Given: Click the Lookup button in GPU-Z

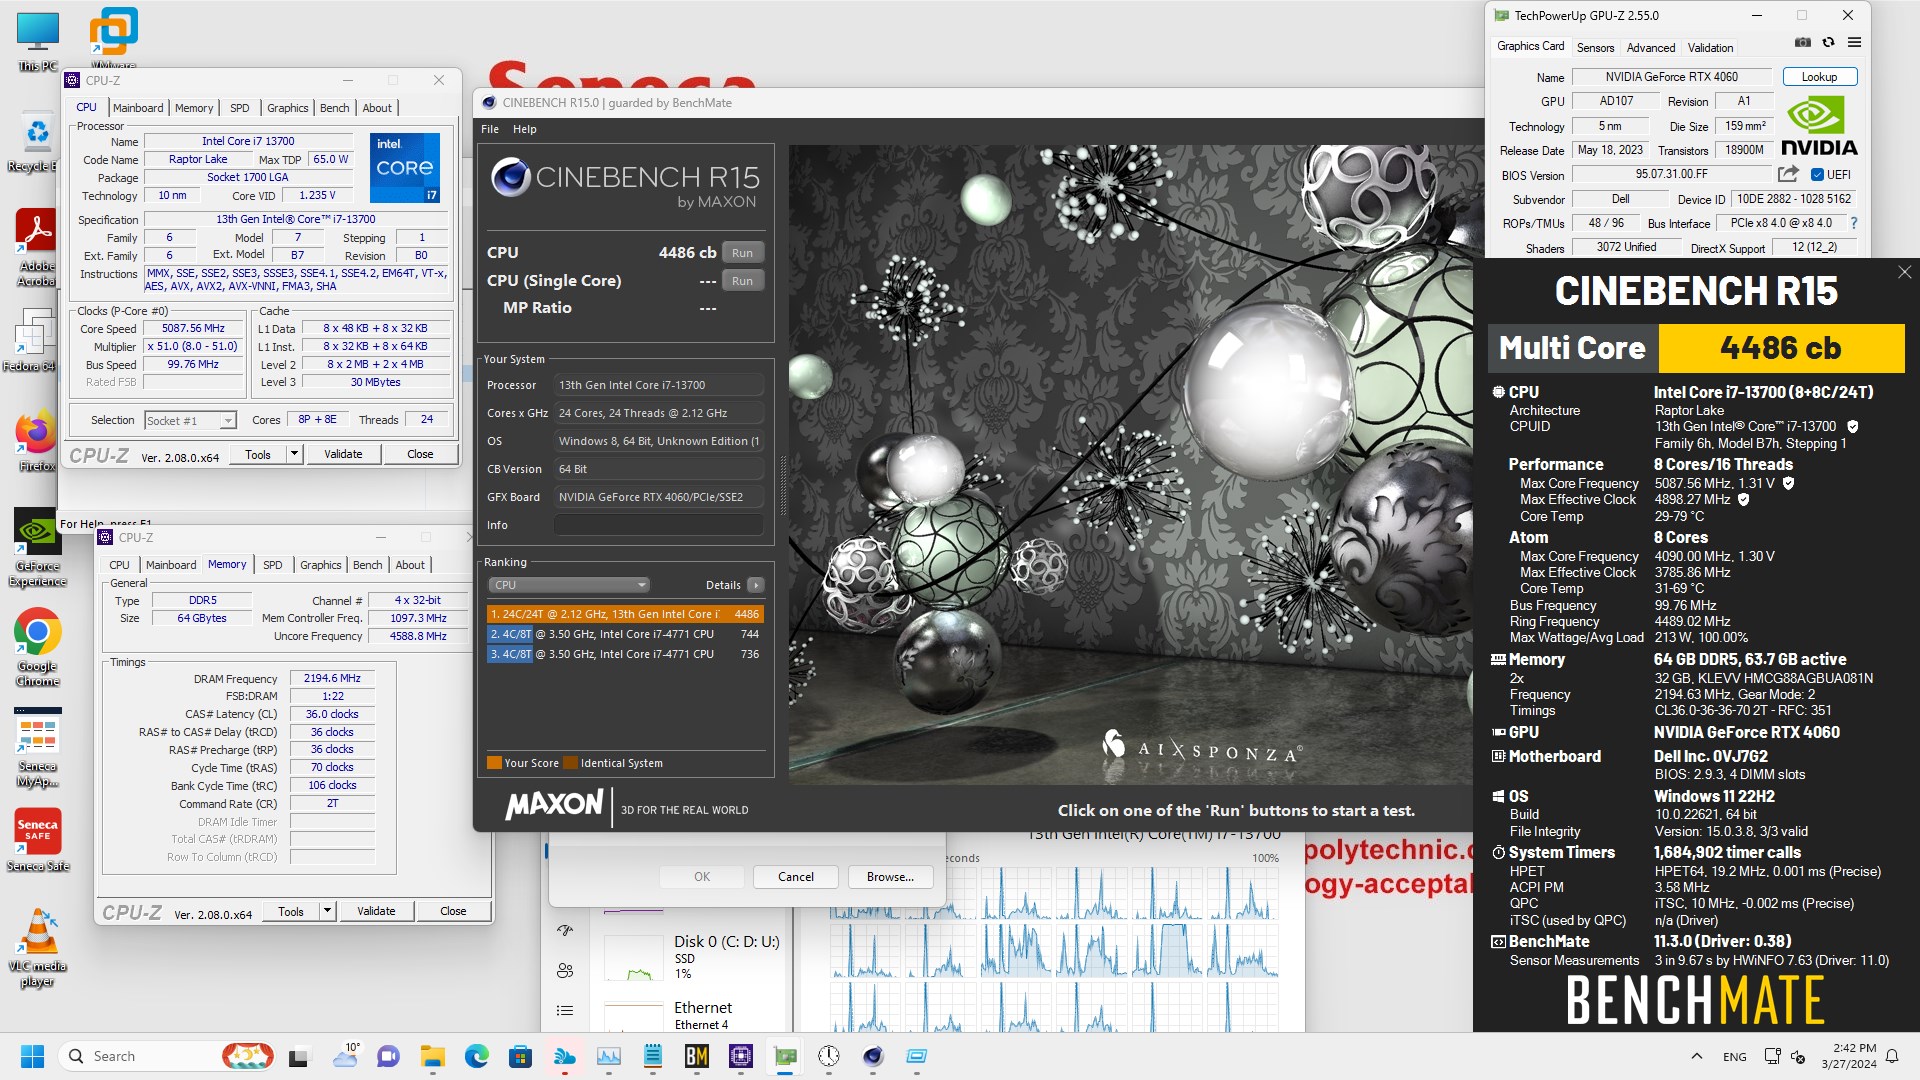Looking at the screenshot, I should click(1819, 77).
